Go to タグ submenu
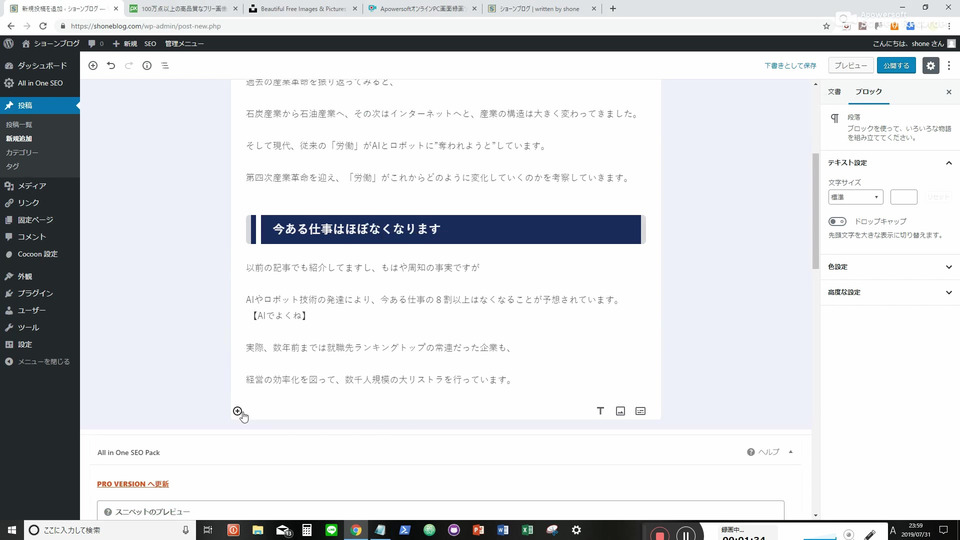 (12, 167)
